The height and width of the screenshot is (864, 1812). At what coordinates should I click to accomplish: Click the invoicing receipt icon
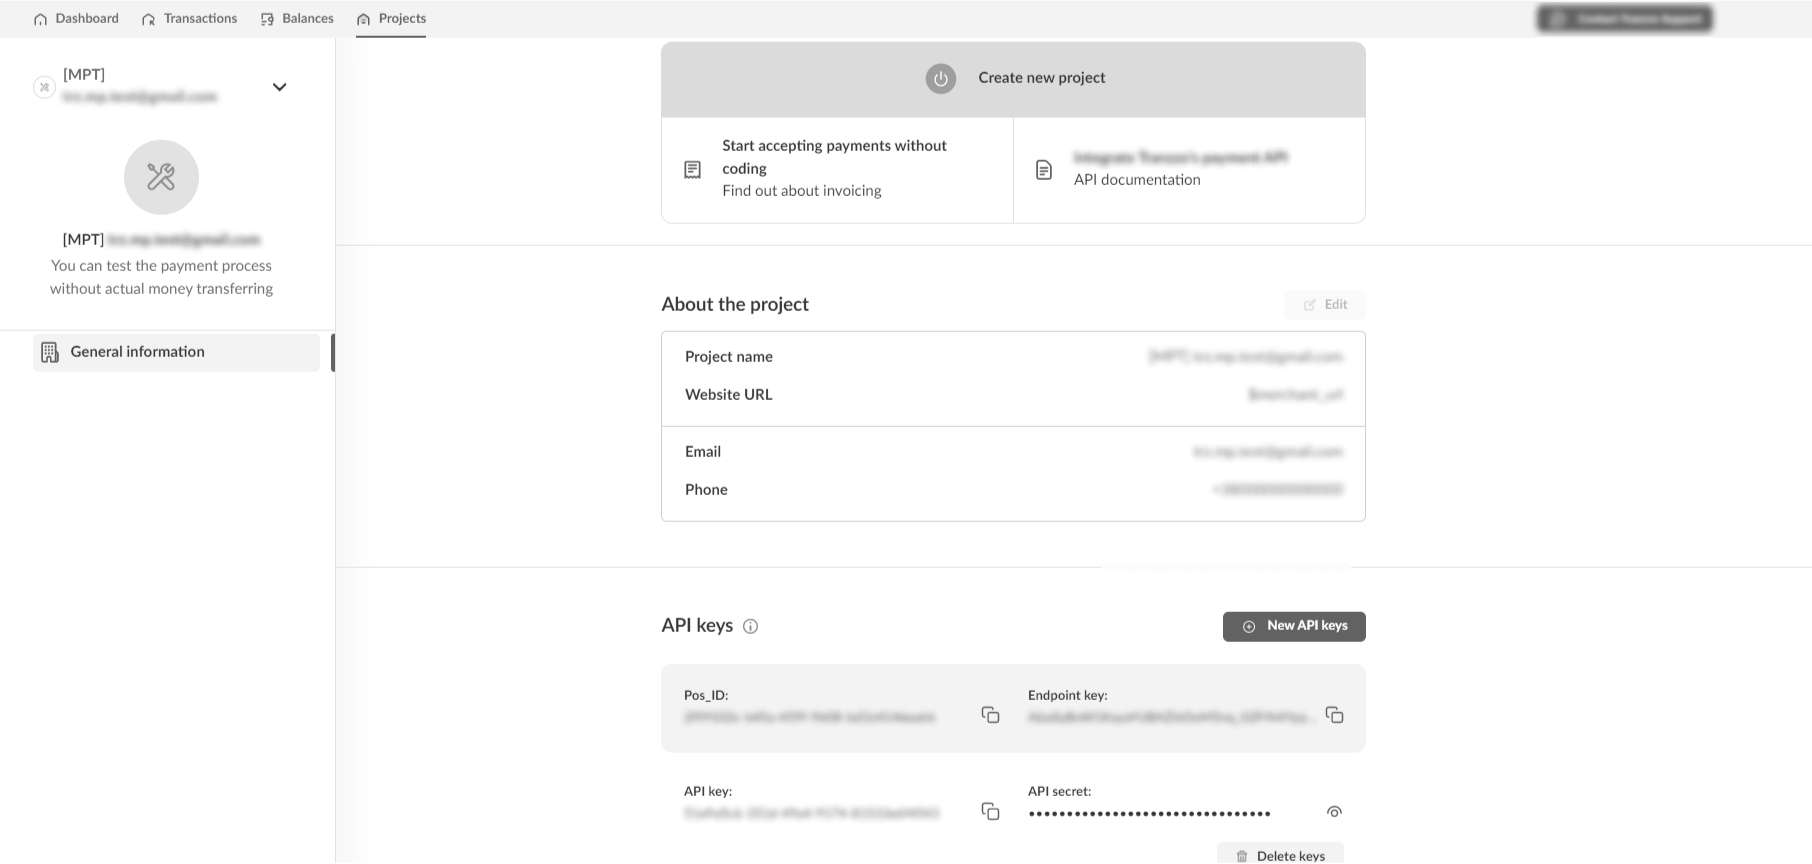692,170
